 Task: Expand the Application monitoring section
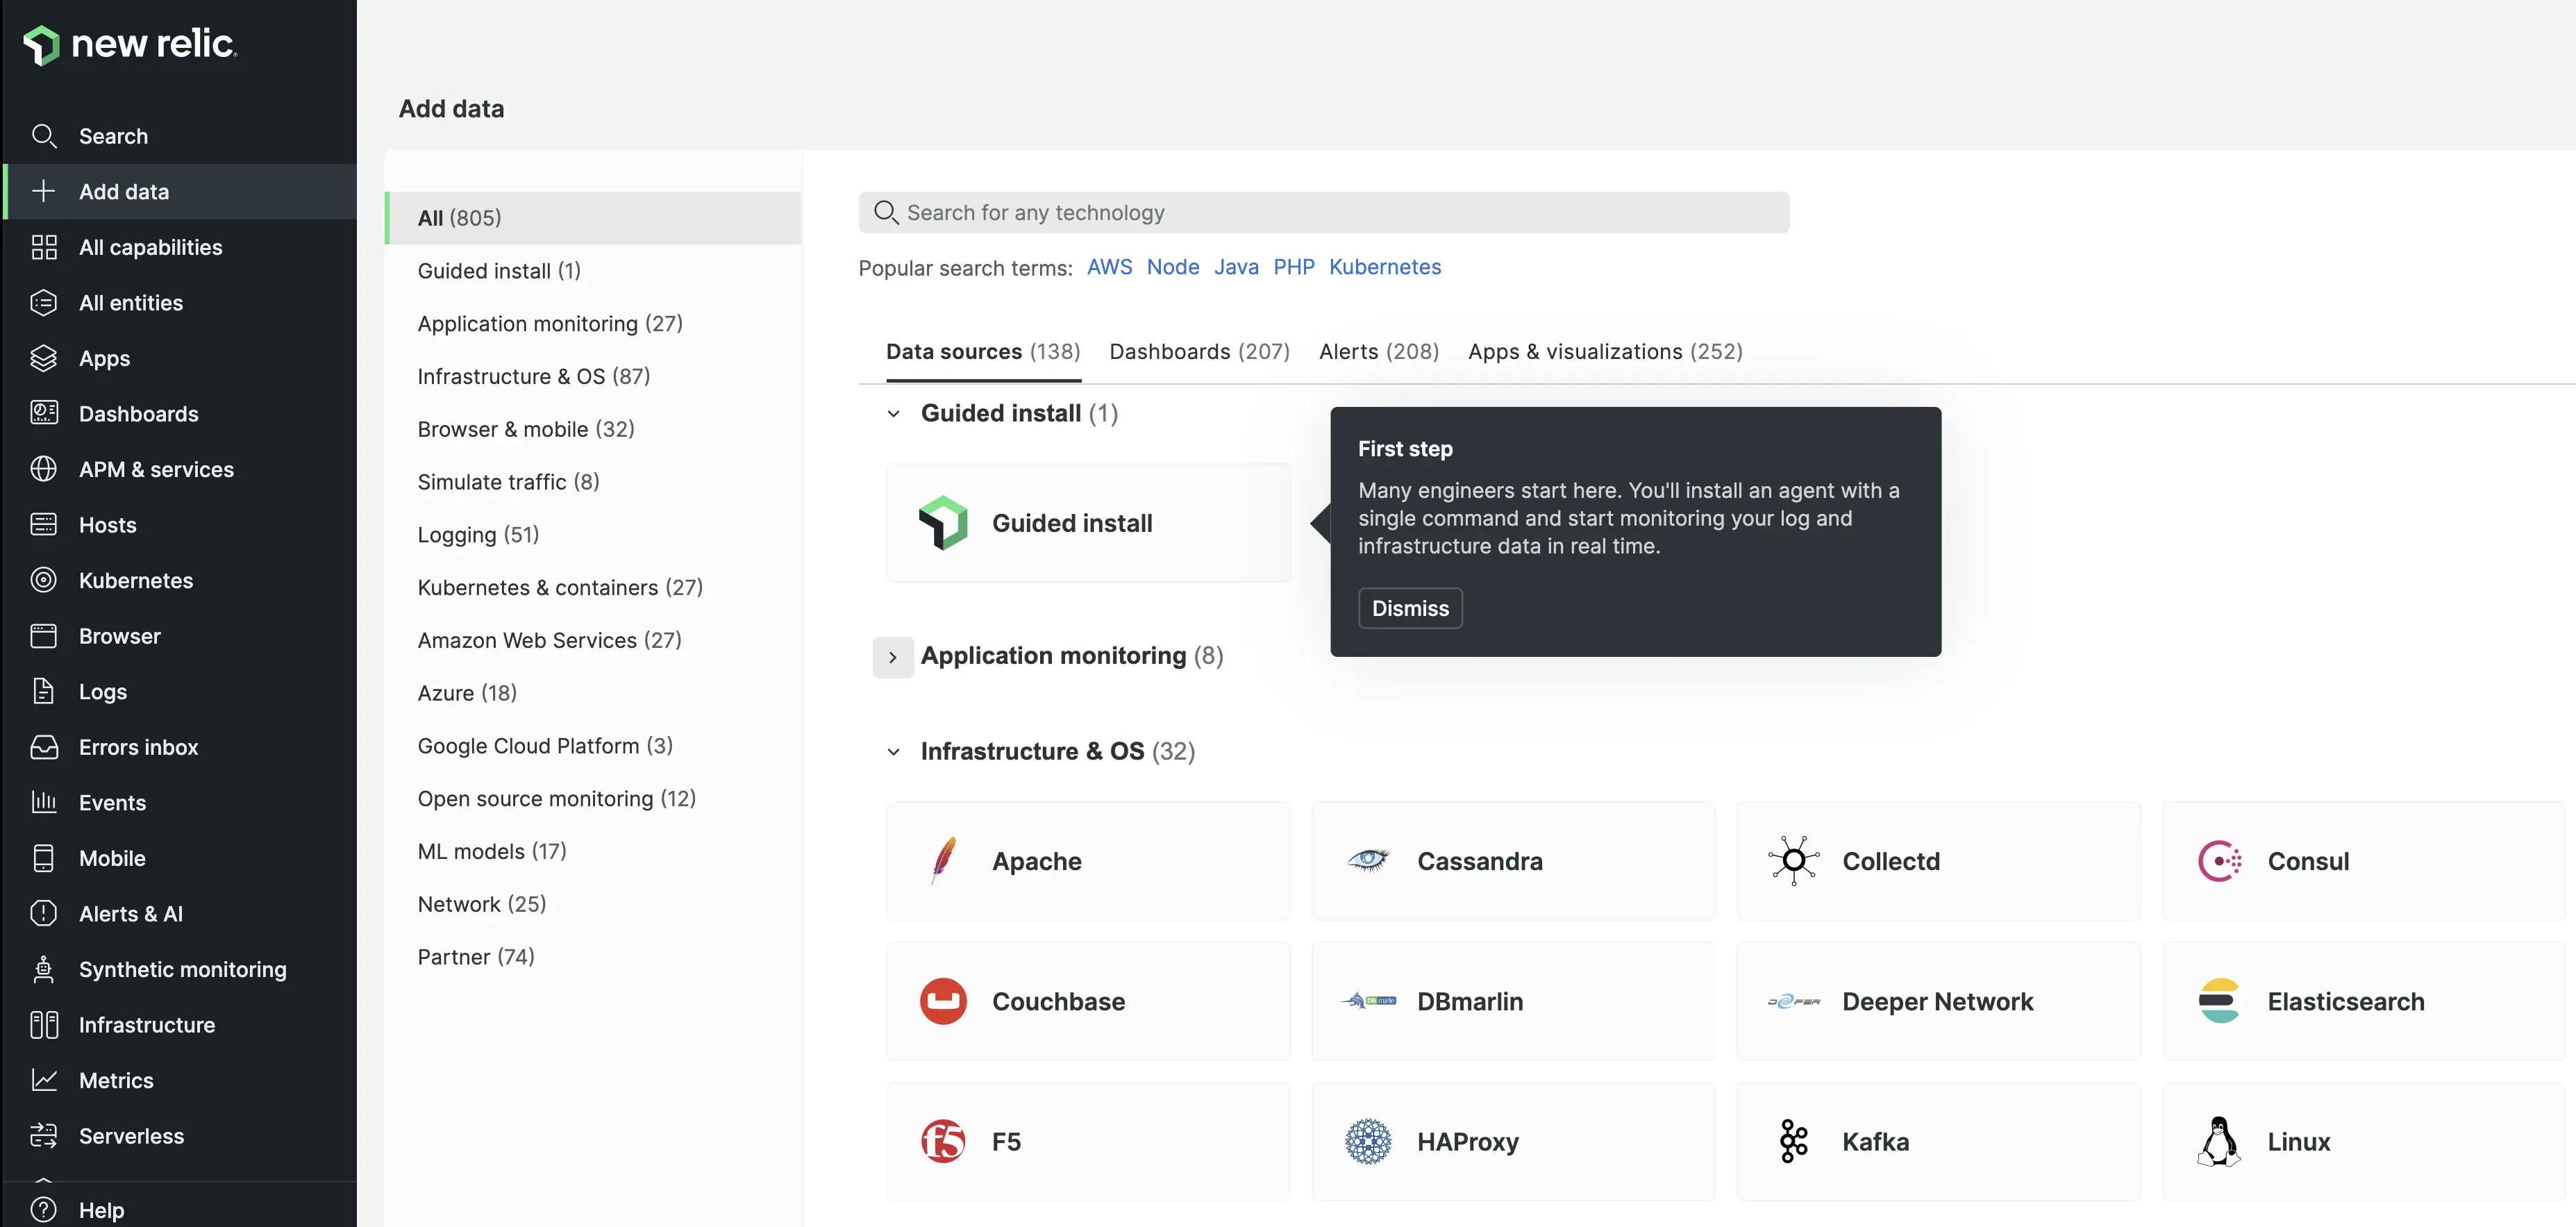click(893, 657)
